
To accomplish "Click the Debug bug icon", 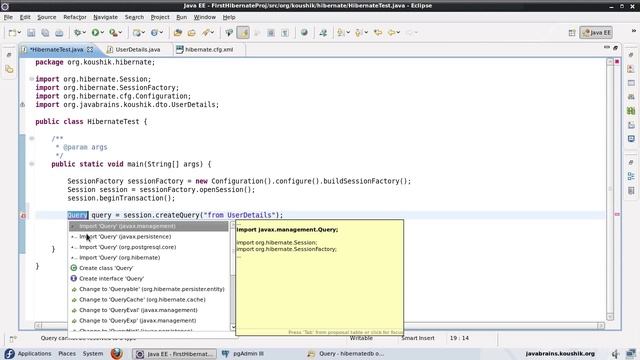I will click(x=77, y=33).
